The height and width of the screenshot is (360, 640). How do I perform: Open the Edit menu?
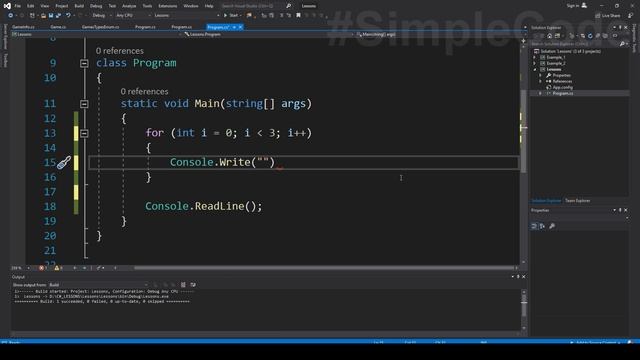31,6
